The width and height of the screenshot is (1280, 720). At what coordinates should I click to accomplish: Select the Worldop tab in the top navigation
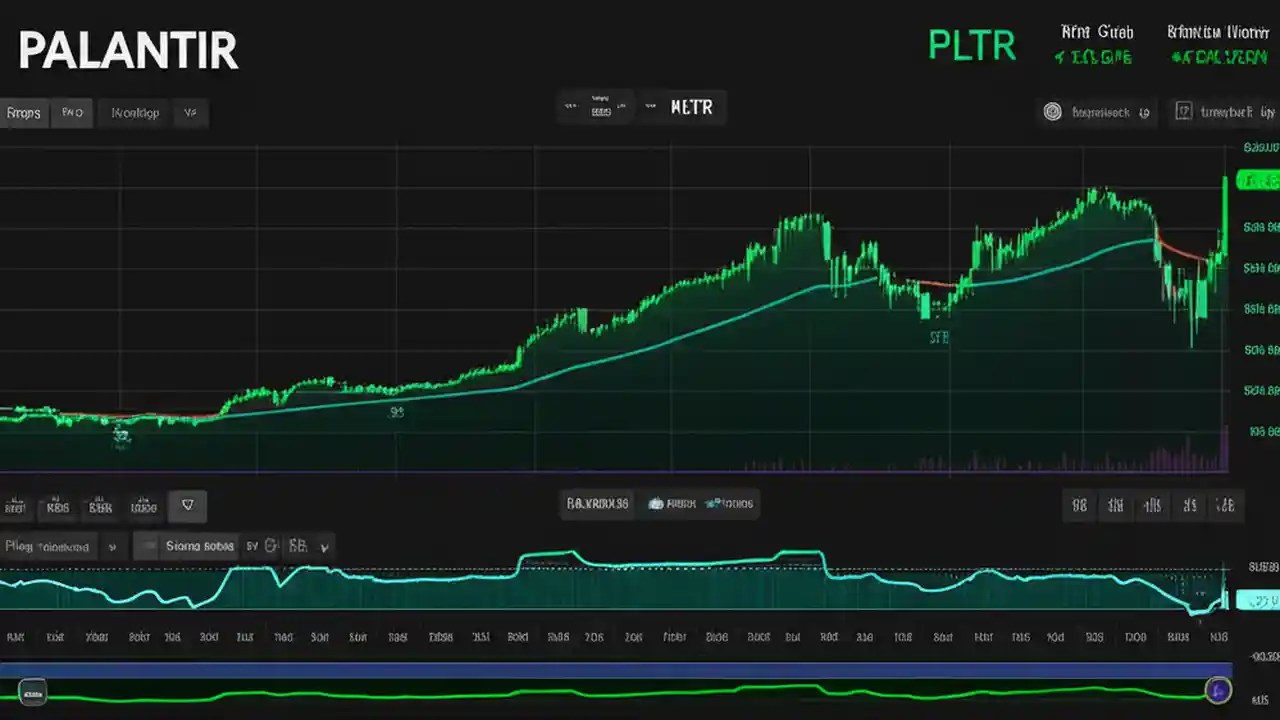(135, 112)
